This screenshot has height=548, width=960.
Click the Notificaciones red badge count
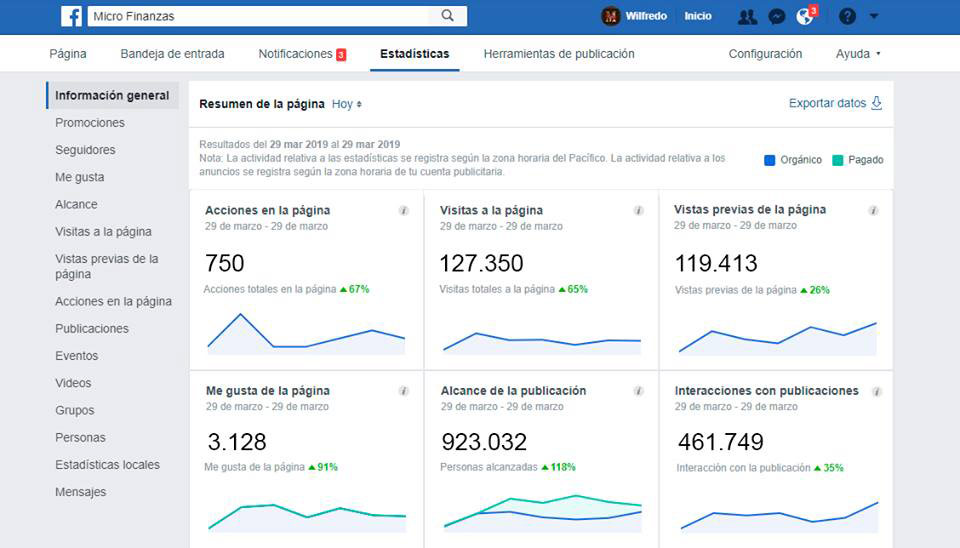(341, 54)
